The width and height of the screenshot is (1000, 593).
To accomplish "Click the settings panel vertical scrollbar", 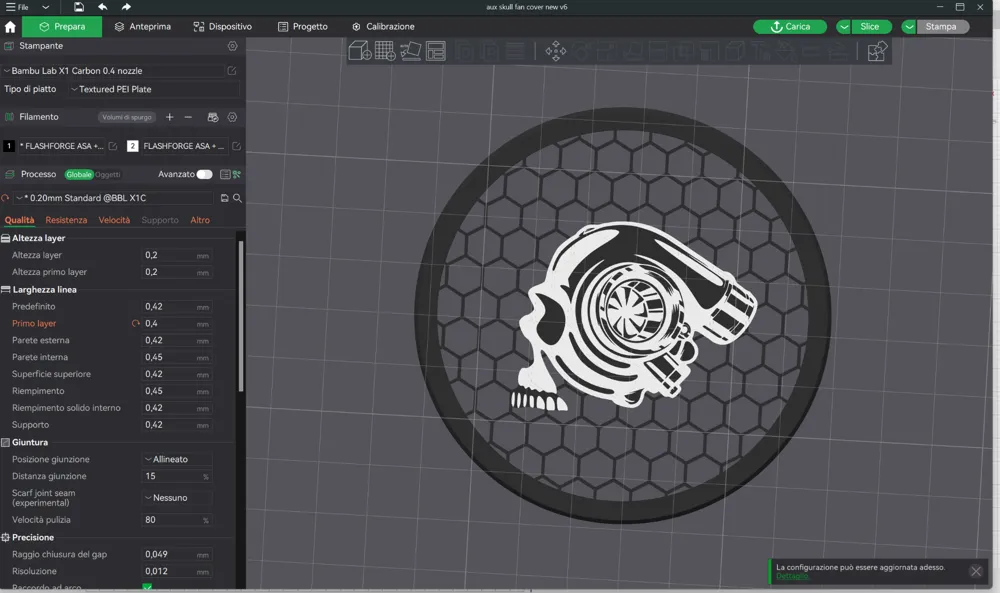I will pos(241,316).
